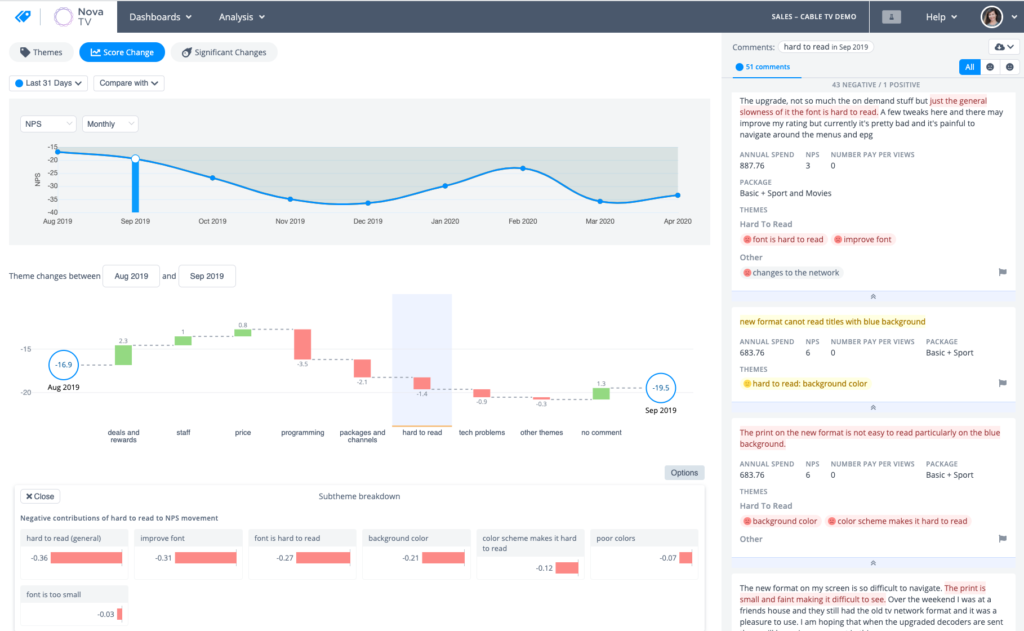Screen dimensions: 1024x631
Task: Filter comments by positive face icon
Action: tap(1010, 67)
